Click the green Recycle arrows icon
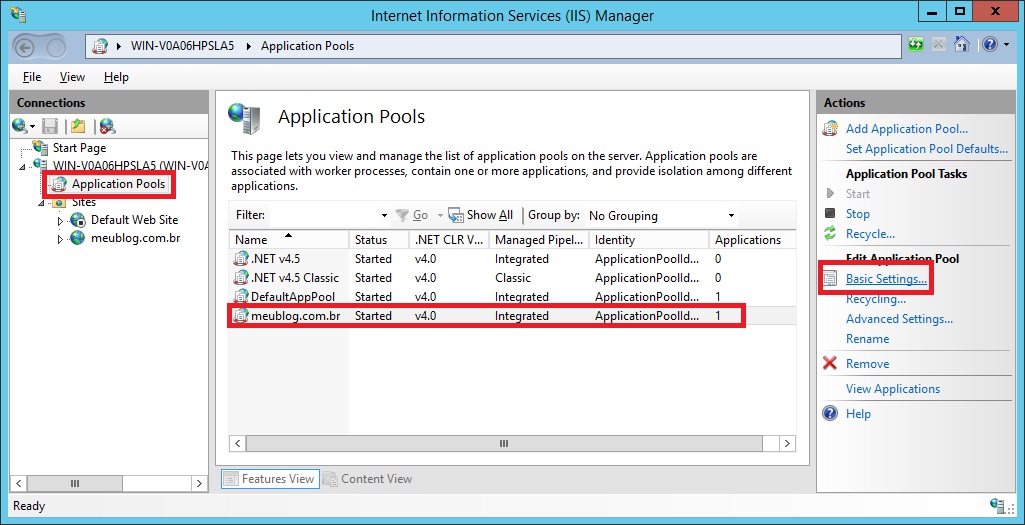 coord(830,233)
